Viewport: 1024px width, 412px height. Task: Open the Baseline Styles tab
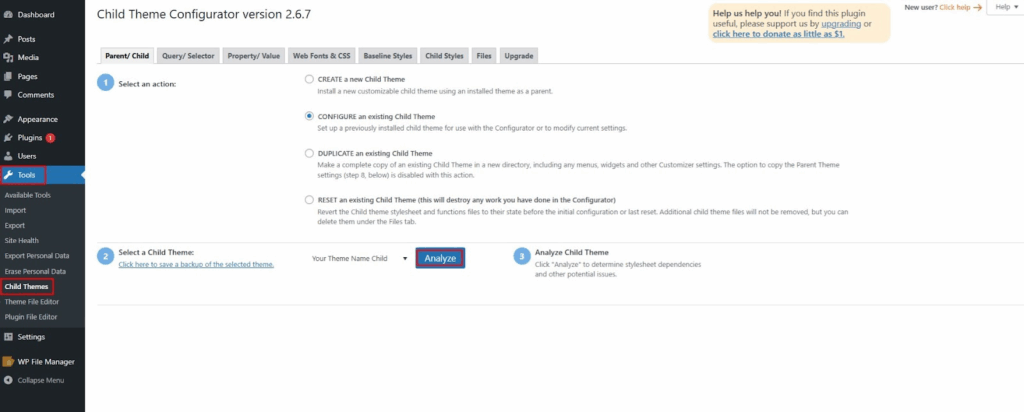(x=388, y=55)
